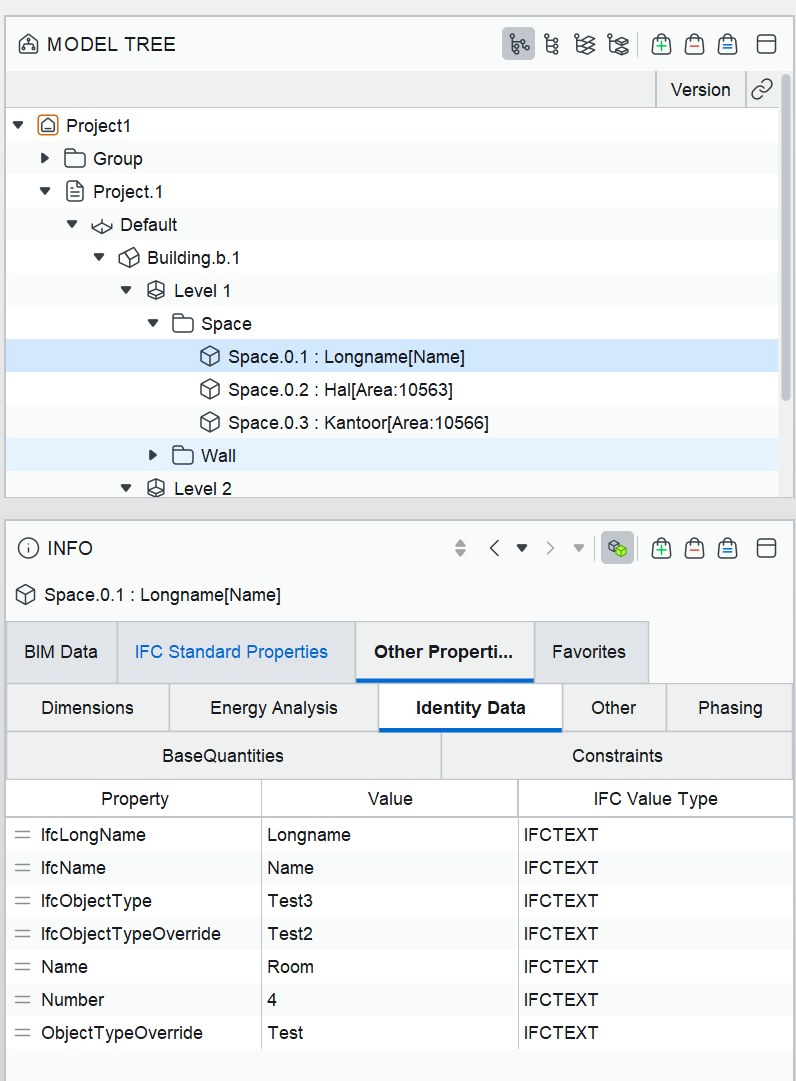
Task: Maximize the Info panel
Action: tap(766, 548)
